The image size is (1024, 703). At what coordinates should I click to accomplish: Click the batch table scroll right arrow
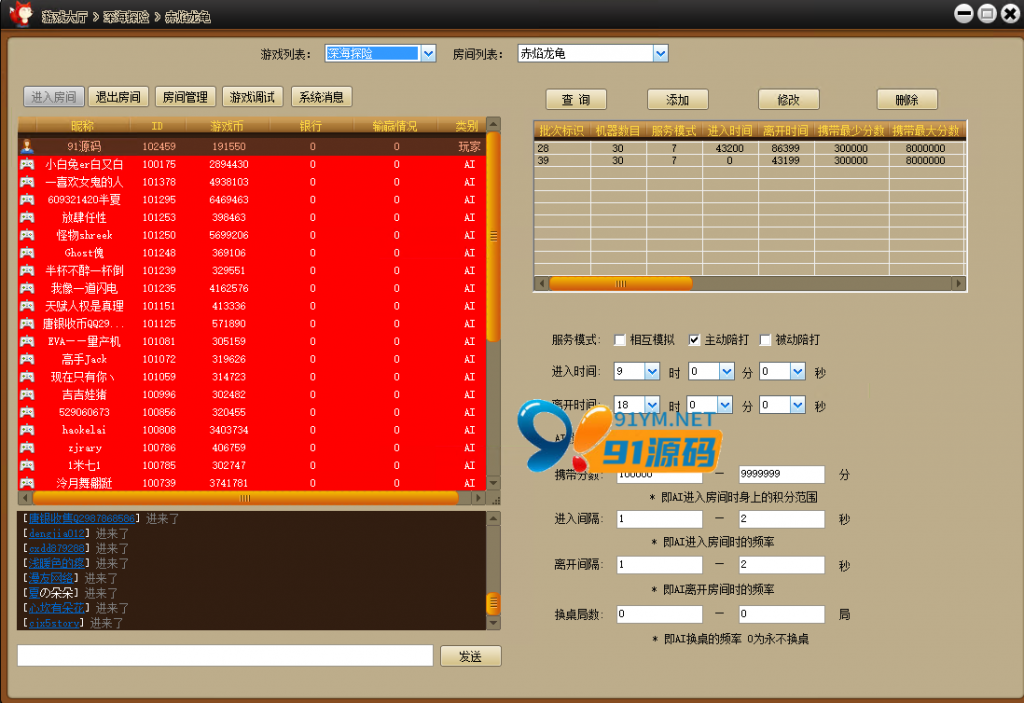click(958, 284)
